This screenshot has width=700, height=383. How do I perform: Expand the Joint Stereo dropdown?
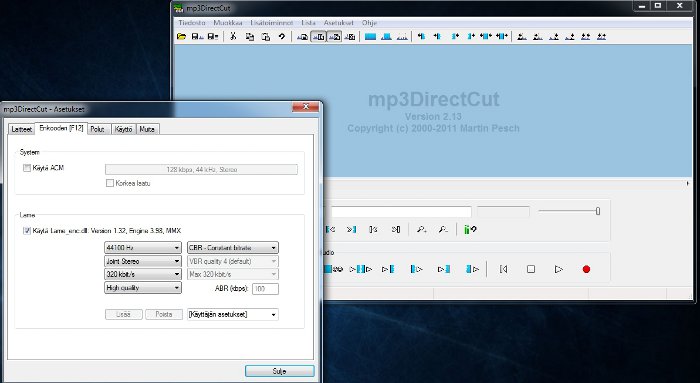142,261
